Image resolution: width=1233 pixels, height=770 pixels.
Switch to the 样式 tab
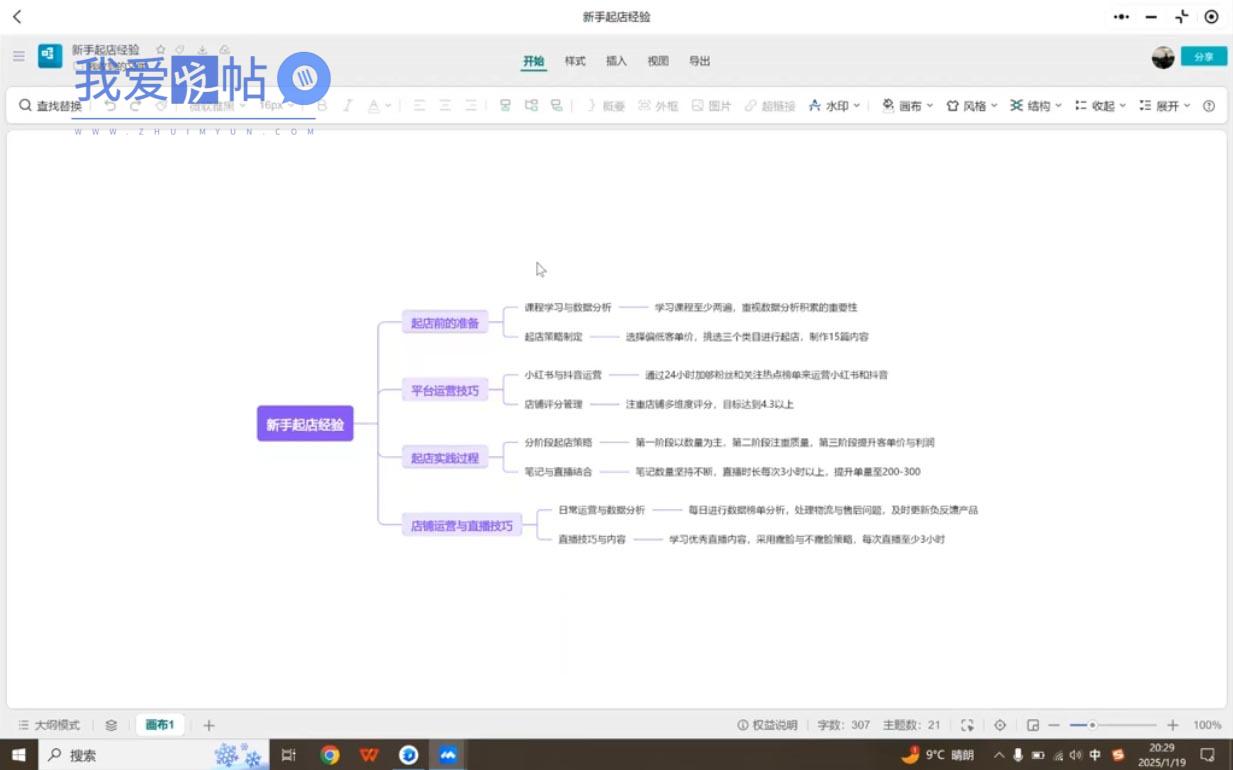(575, 61)
